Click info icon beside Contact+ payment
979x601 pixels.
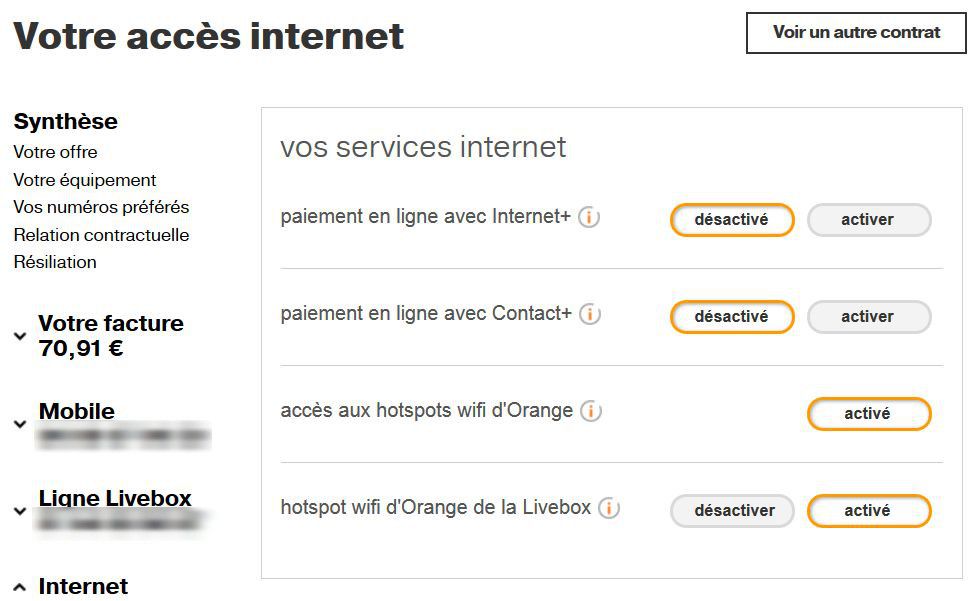(x=590, y=314)
